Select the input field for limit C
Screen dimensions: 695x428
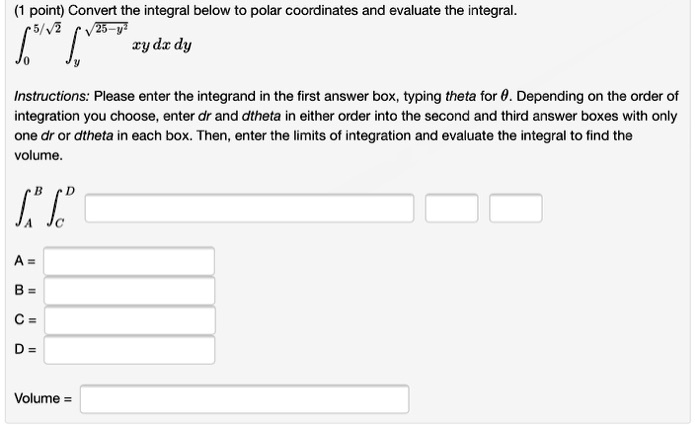pos(129,320)
